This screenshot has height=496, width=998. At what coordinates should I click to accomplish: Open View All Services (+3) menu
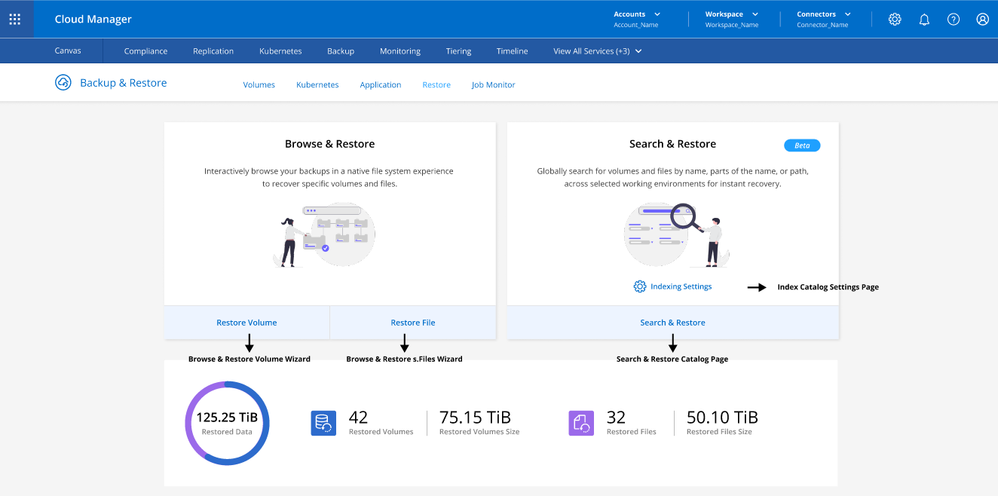pyautogui.click(x=597, y=51)
